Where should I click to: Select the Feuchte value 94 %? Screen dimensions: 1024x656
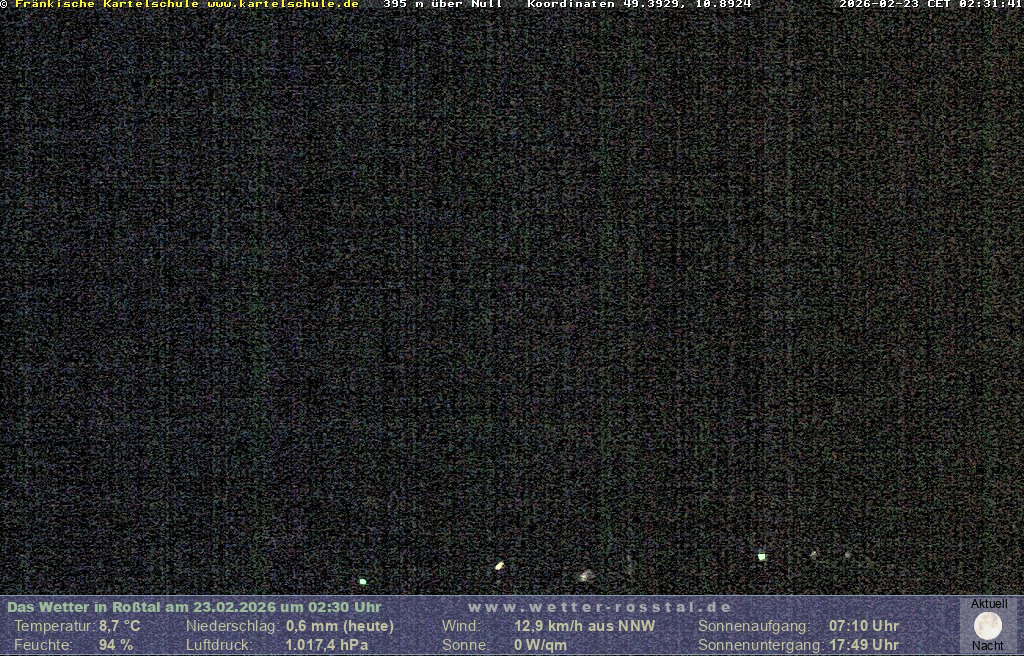[x=115, y=645]
